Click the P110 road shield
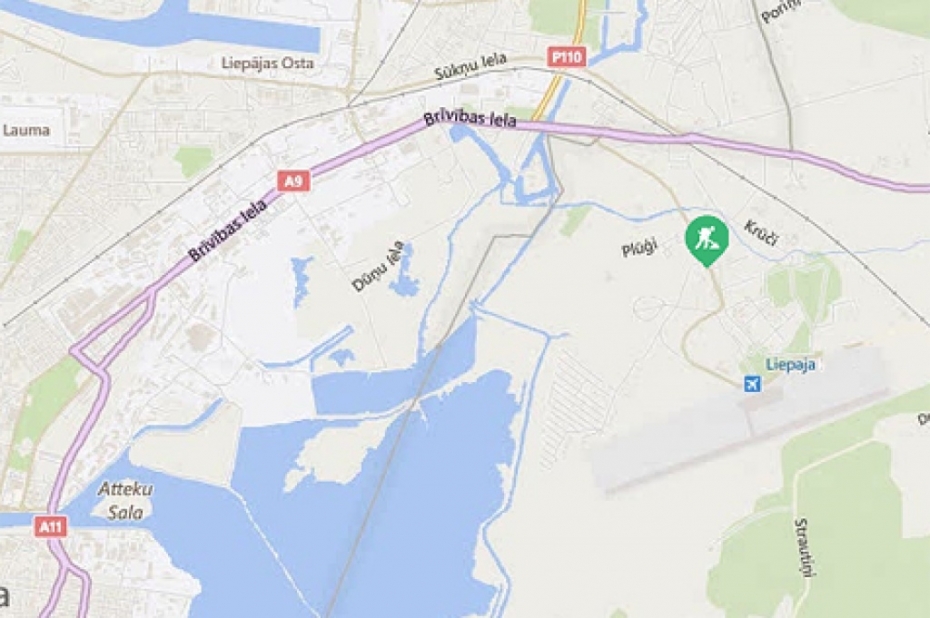The width and height of the screenshot is (930, 618). tap(566, 57)
